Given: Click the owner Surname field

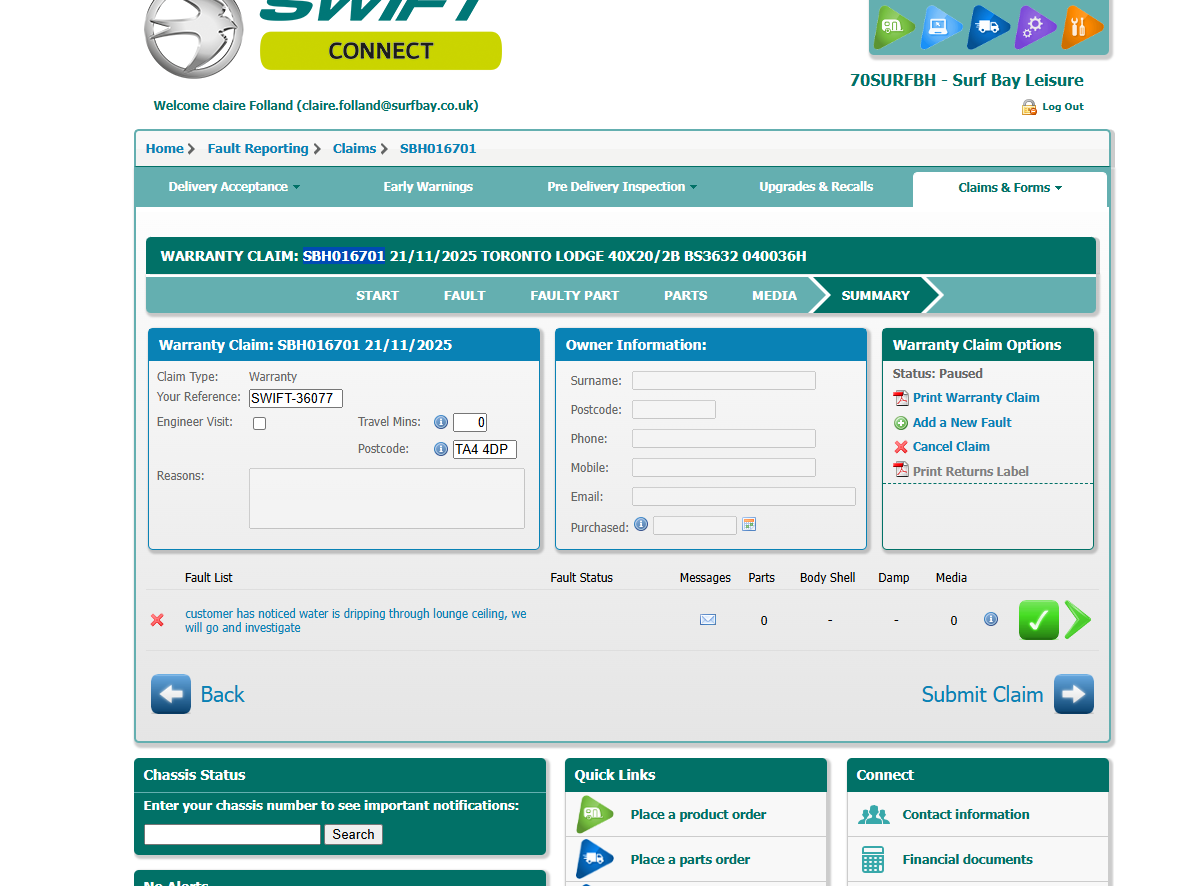Looking at the screenshot, I should tap(724, 380).
